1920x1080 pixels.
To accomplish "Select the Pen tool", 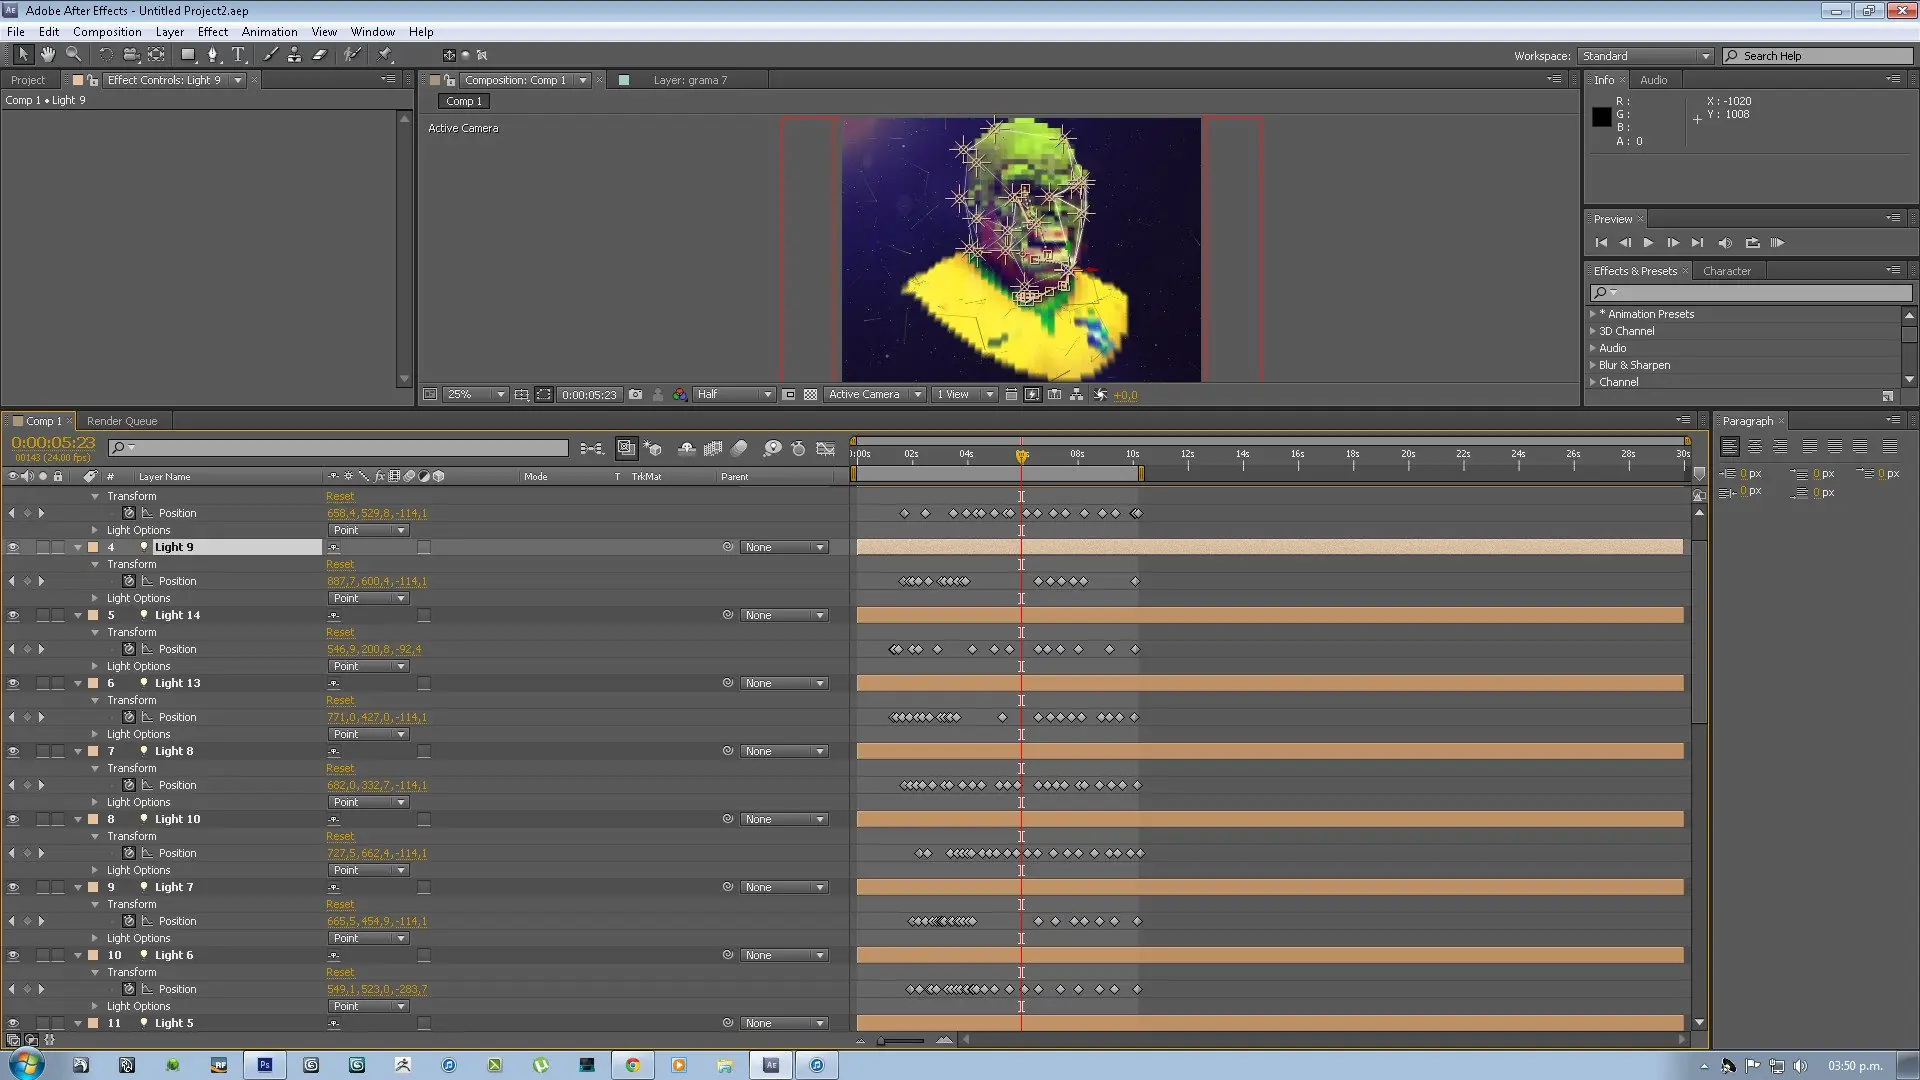I will click(x=212, y=55).
